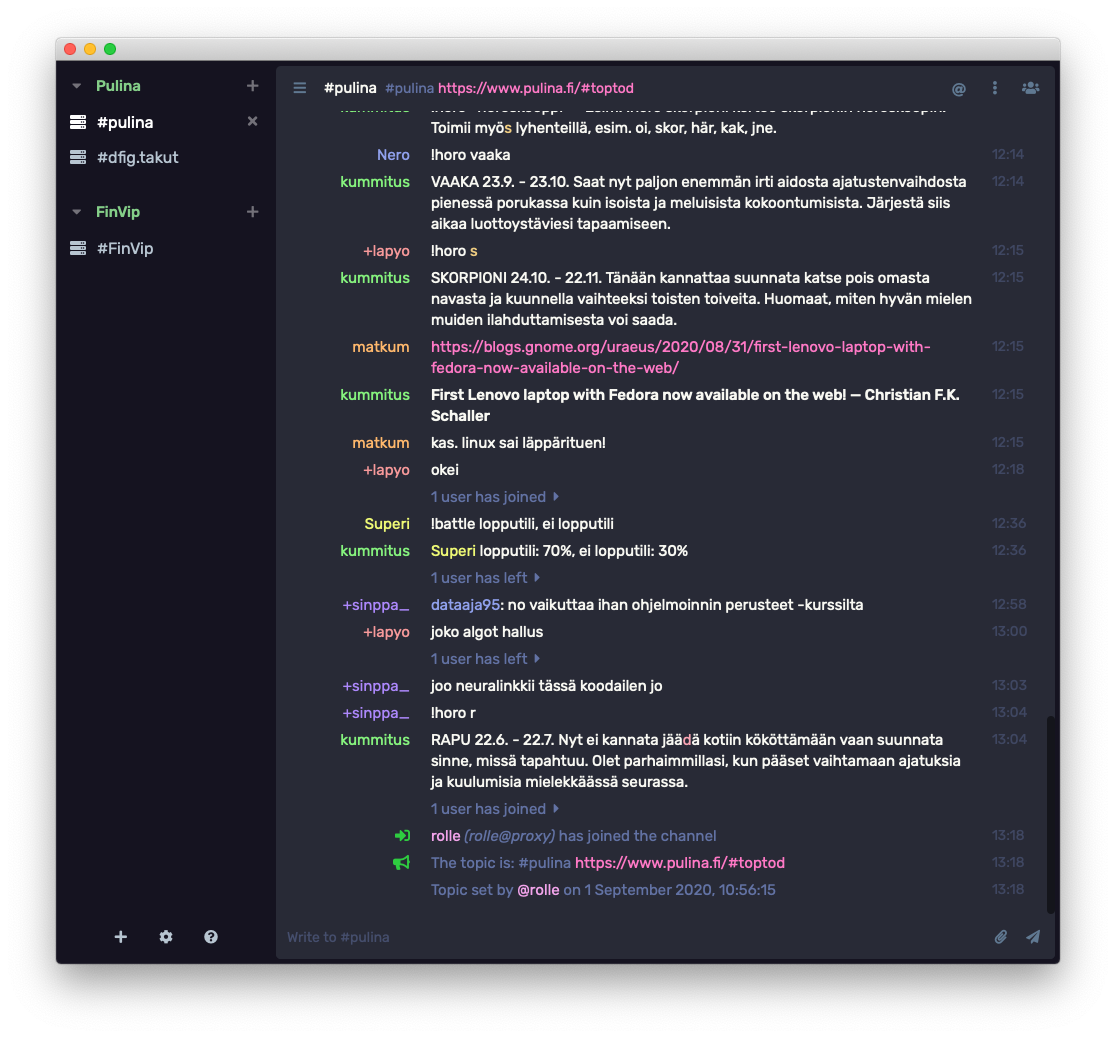The width and height of the screenshot is (1116, 1038).
Task: Add a channel to FinVip network
Action: click(253, 211)
